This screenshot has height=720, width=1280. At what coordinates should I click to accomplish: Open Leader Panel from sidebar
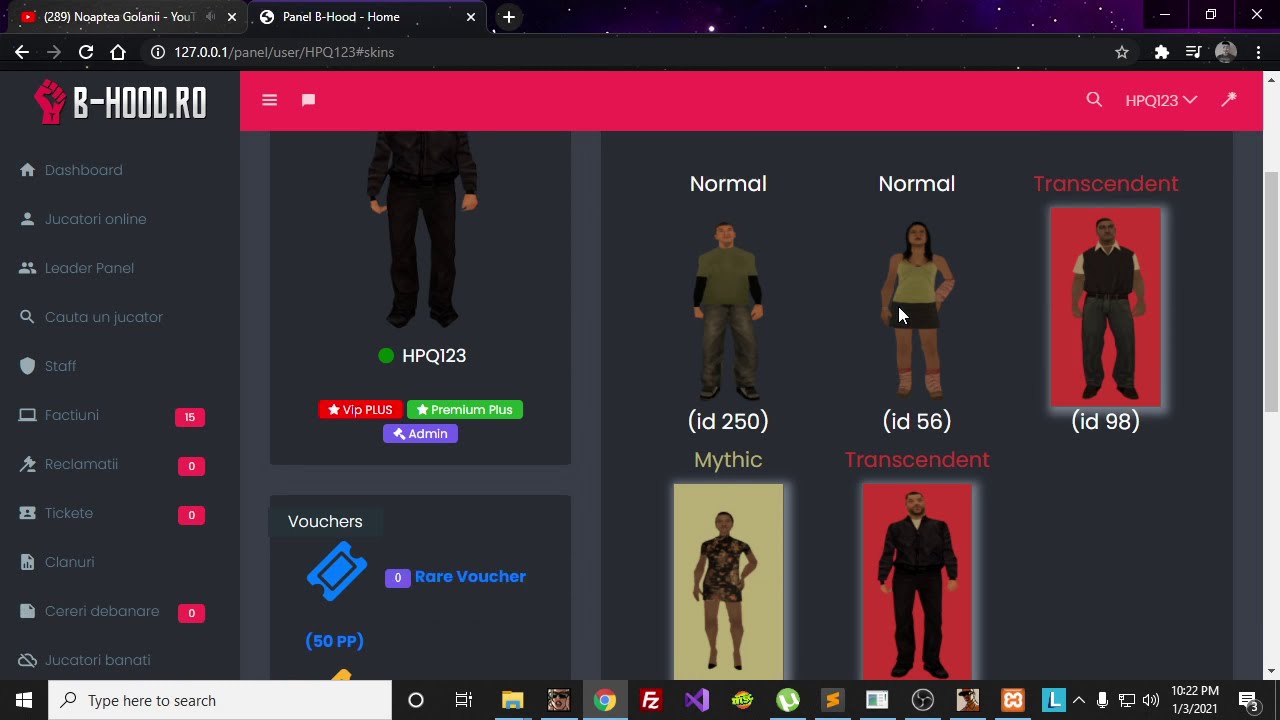(89, 268)
